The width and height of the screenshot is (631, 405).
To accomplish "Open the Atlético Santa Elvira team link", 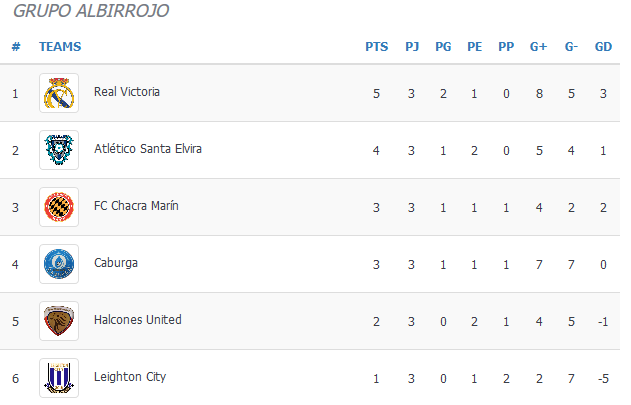I will pyautogui.click(x=148, y=149).
